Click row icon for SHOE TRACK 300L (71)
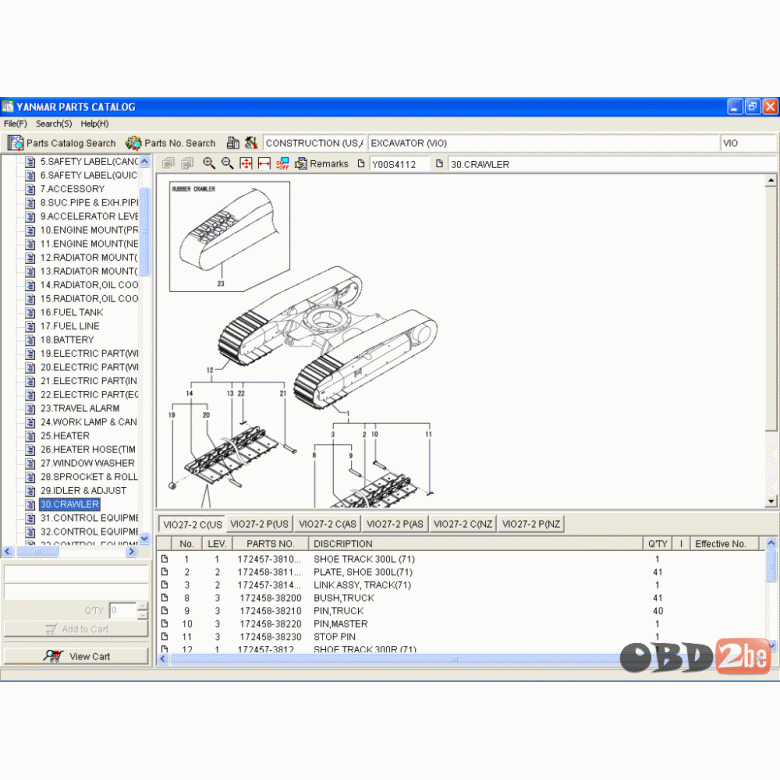Image resolution: width=780 pixels, height=780 pixels. pyautogui.click(x=165, y=559)
